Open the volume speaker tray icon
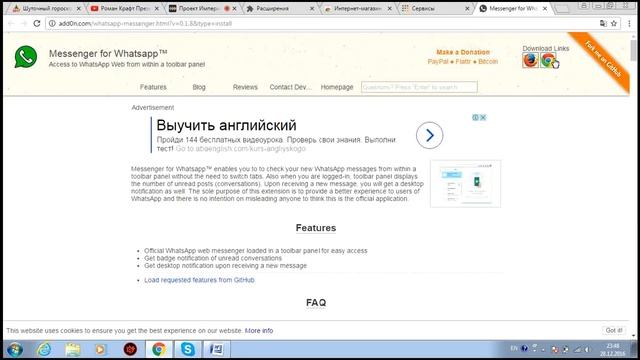Image resolution: width=640 pixels, height=360 pixels. [587, 349]
